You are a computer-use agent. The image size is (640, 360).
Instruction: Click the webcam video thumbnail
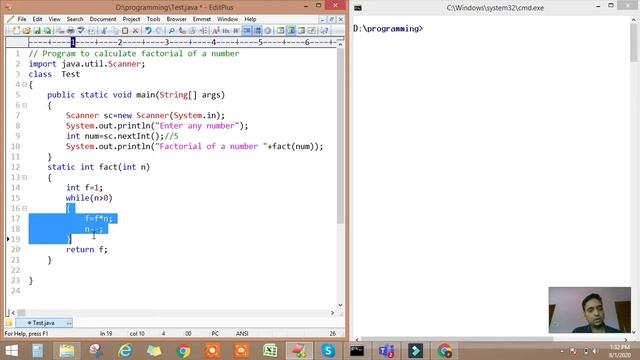[589, 310]
